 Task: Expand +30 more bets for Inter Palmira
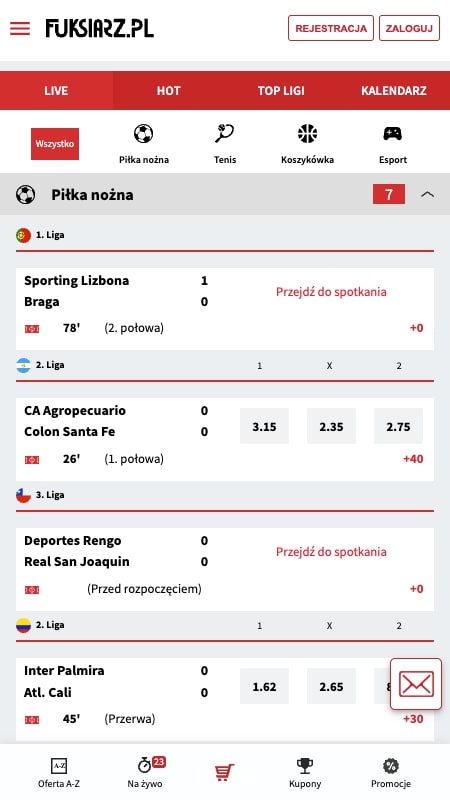(413, 719)
